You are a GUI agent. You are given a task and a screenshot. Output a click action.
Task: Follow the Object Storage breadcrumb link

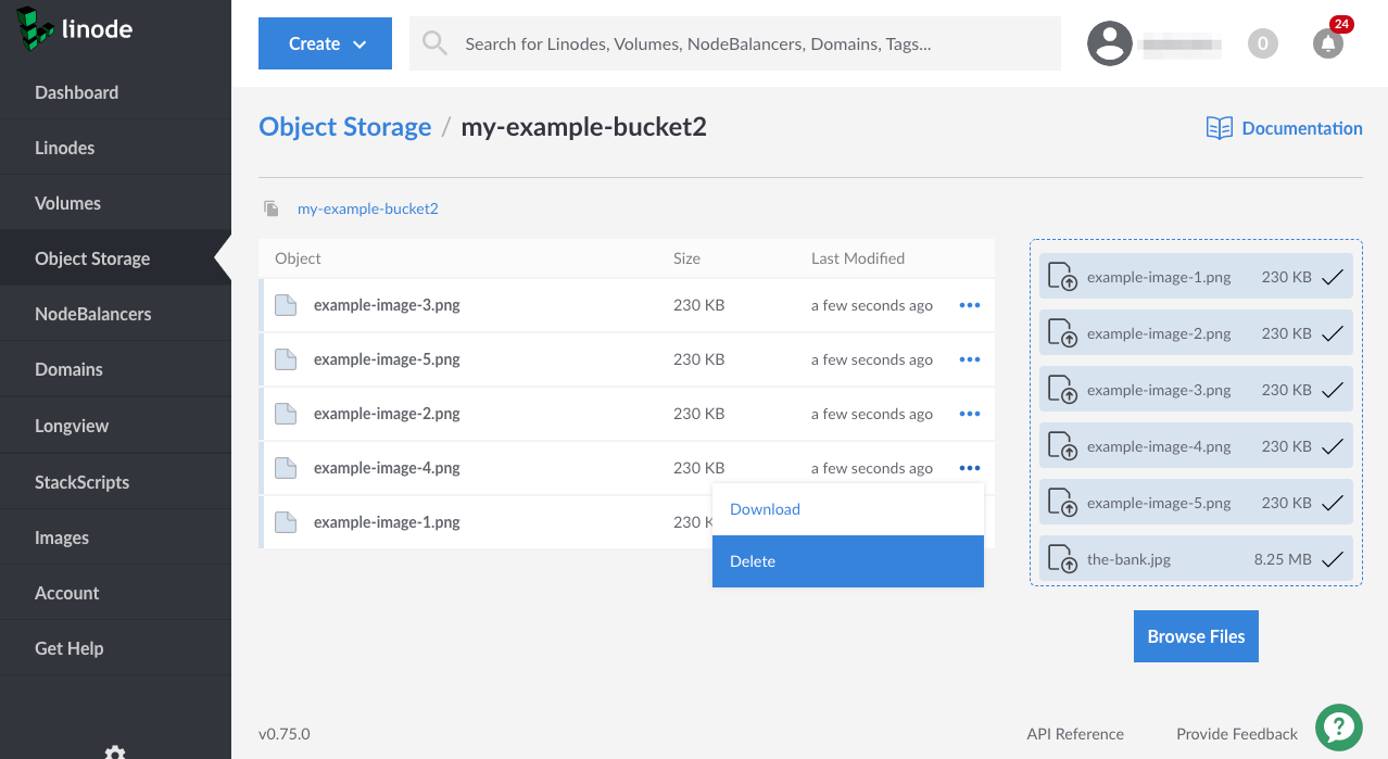(345, 127)
